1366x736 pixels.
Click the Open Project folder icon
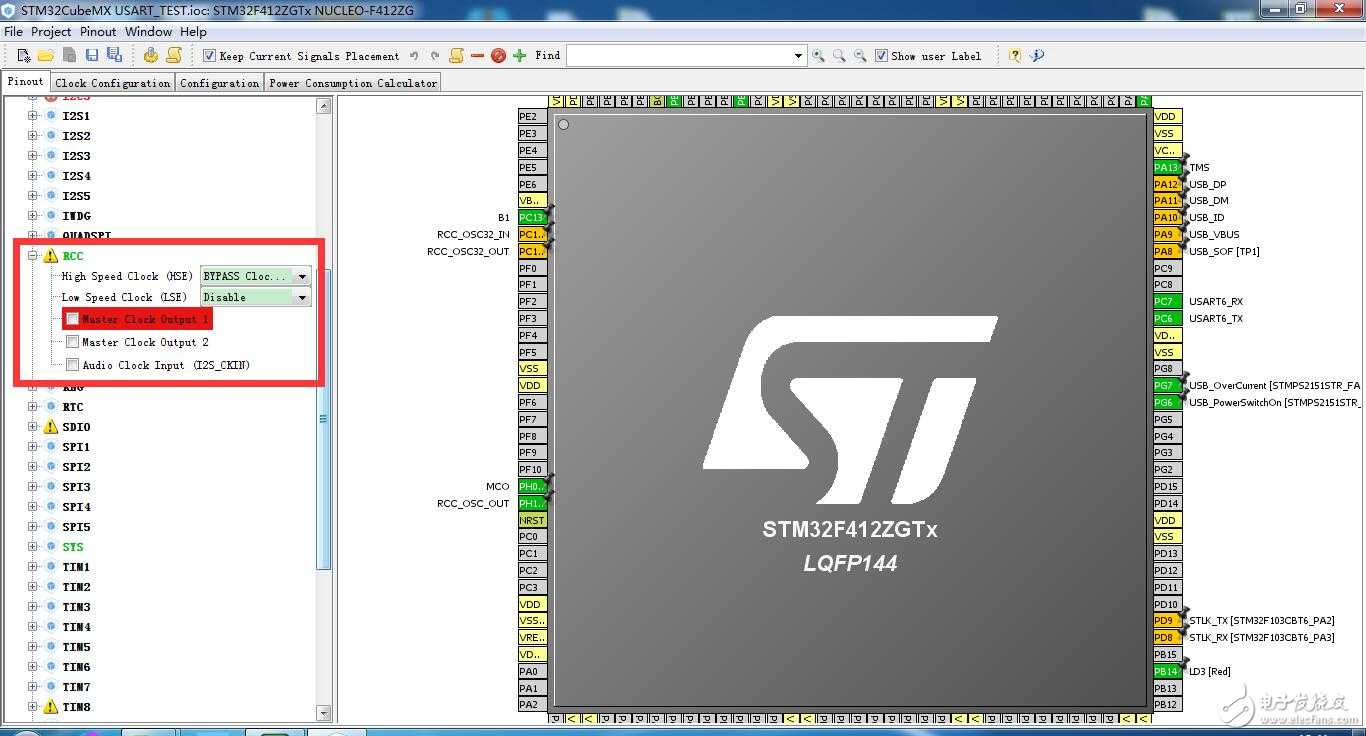pos(46,56)
